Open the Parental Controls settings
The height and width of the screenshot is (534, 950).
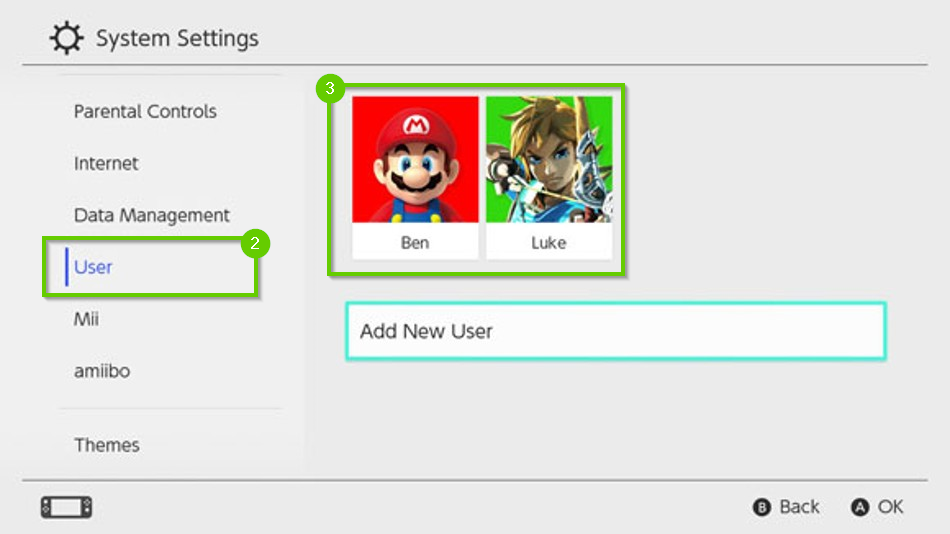pos(145,111)
